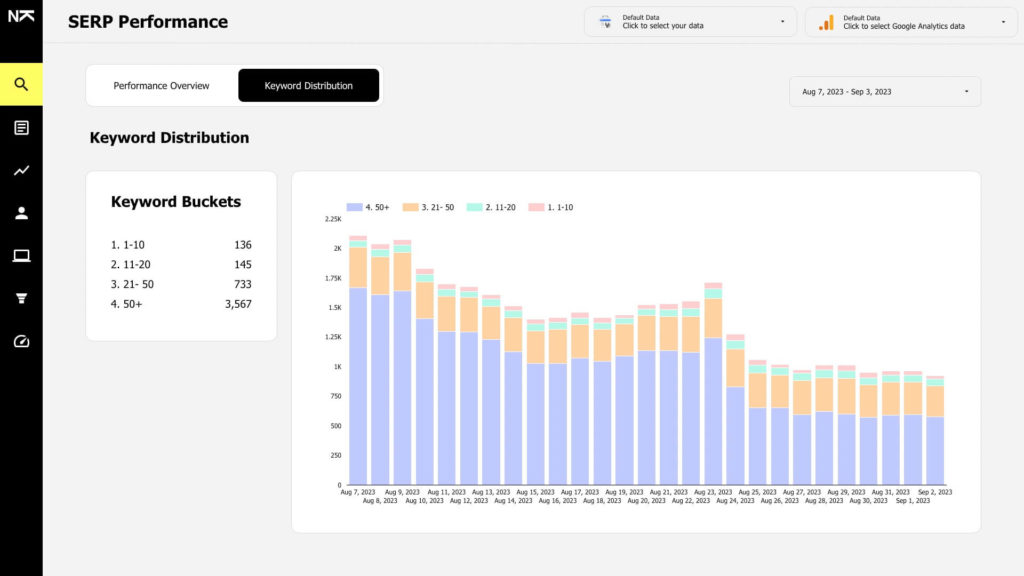Click the 'Aug 7, 2023' x-axis label
This screenshot has width=1024, height=576.
358,492
